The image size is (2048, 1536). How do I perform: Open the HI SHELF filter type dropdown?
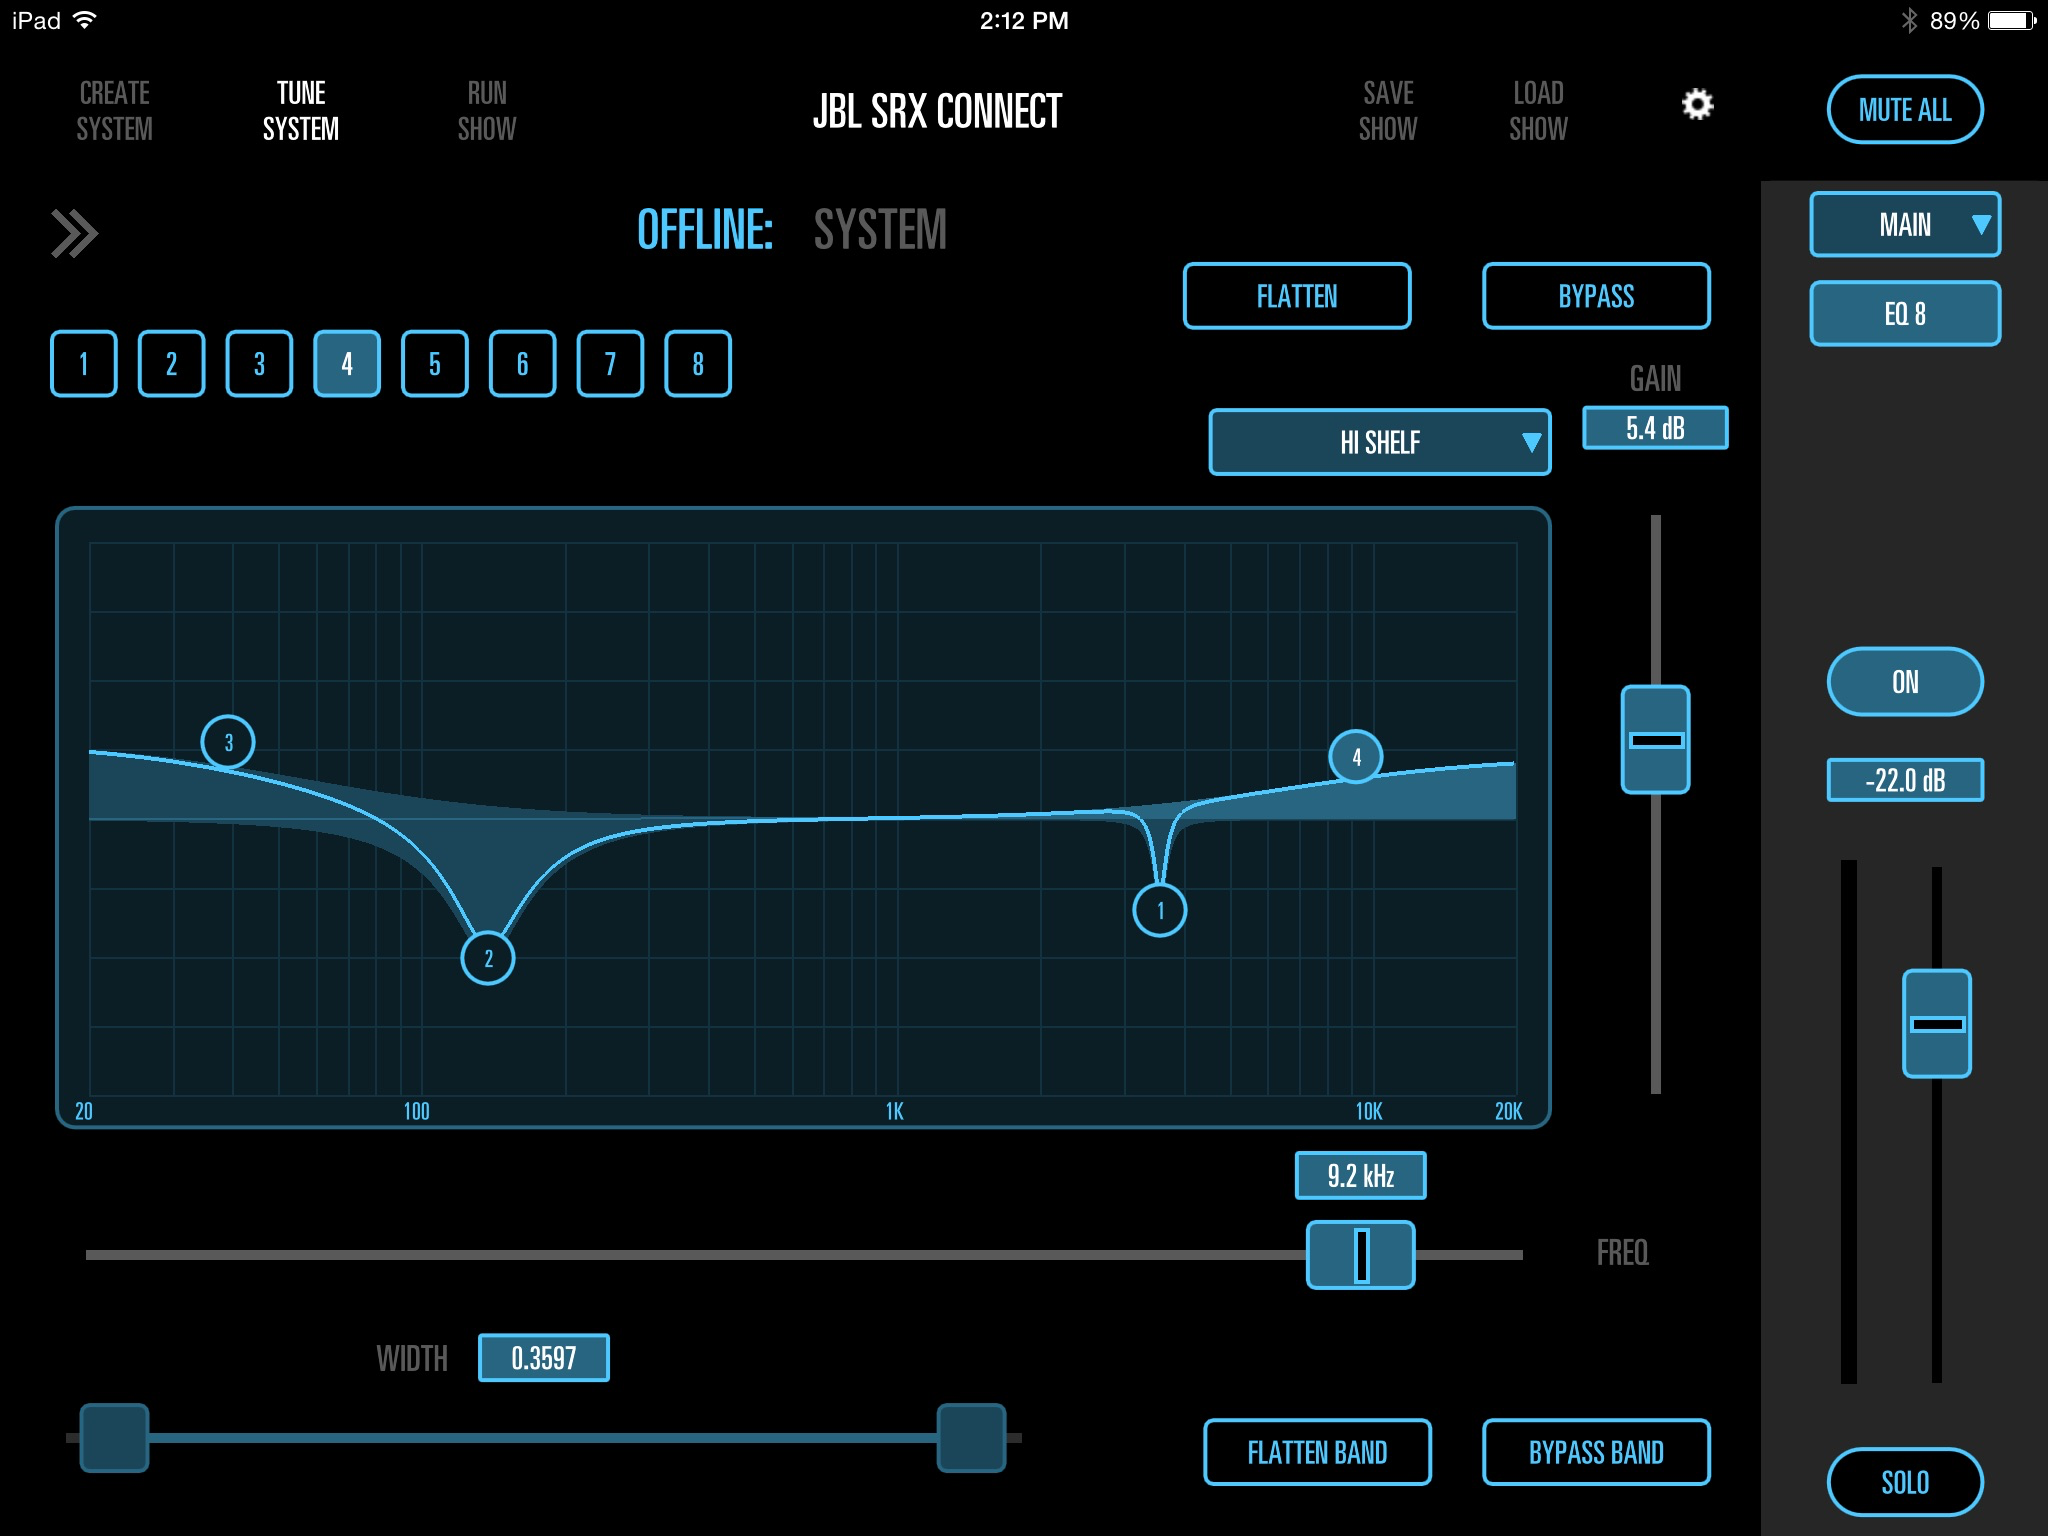coord(1379,442)
